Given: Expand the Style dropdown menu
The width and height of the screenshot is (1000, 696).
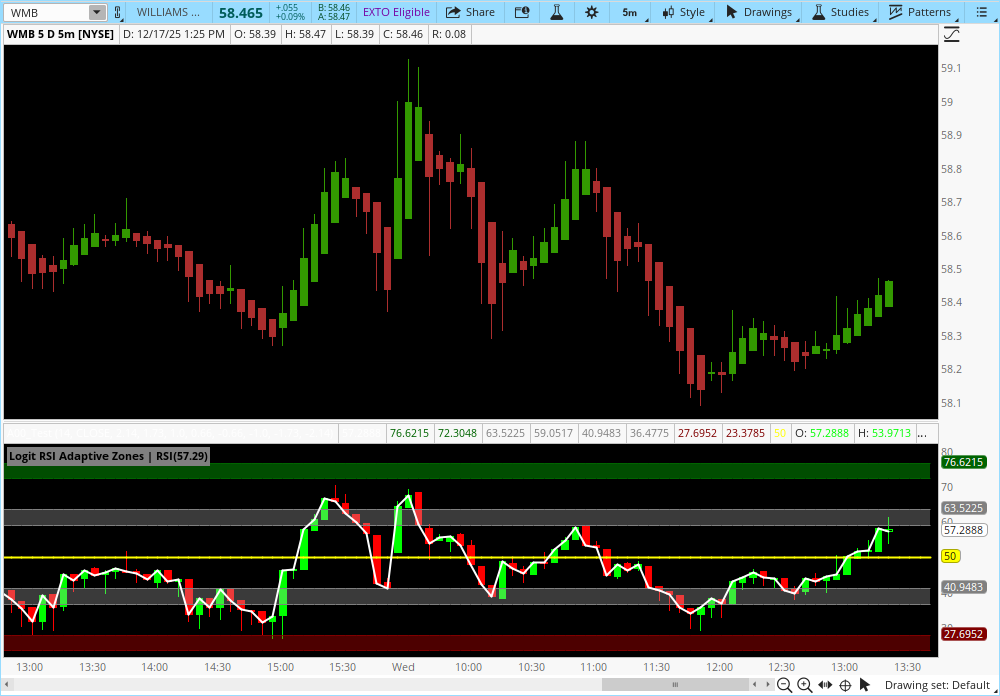Looking at the screenshot, I should [684, 12].
